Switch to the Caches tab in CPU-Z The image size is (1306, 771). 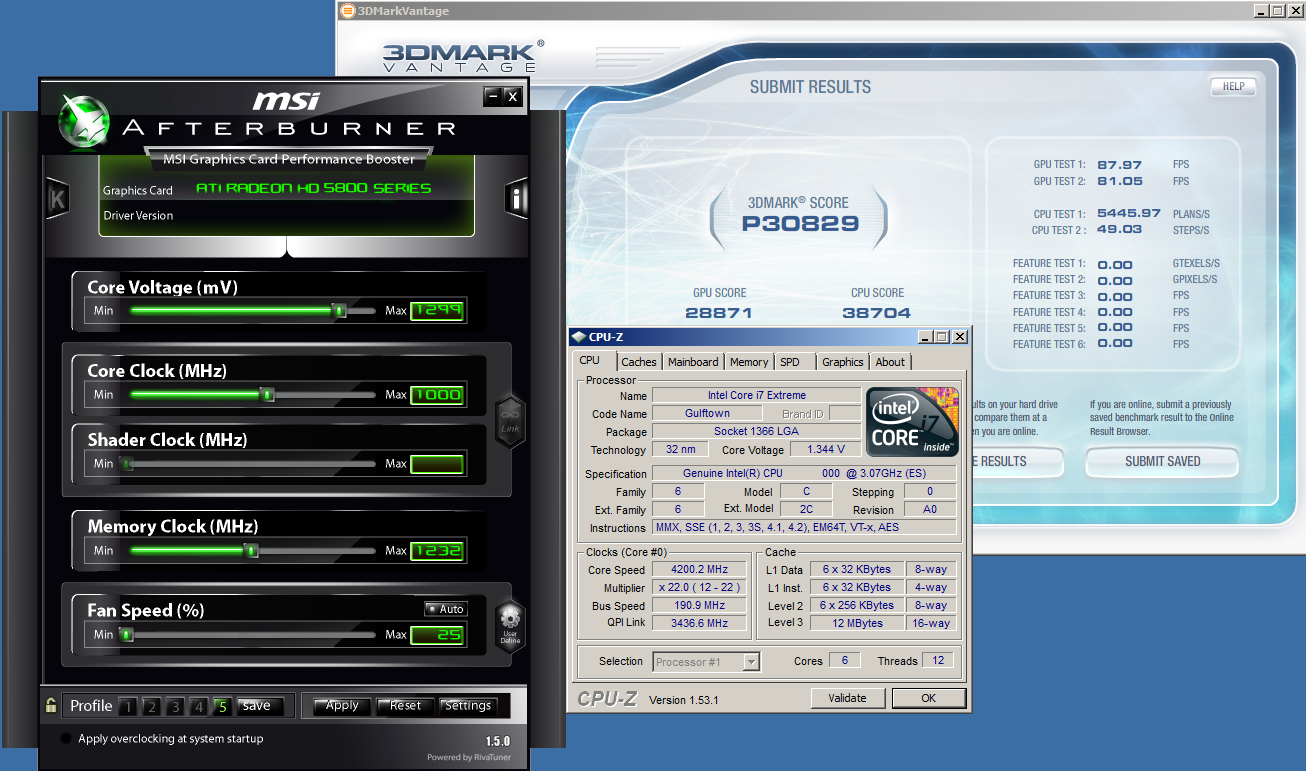click(639, 362)
